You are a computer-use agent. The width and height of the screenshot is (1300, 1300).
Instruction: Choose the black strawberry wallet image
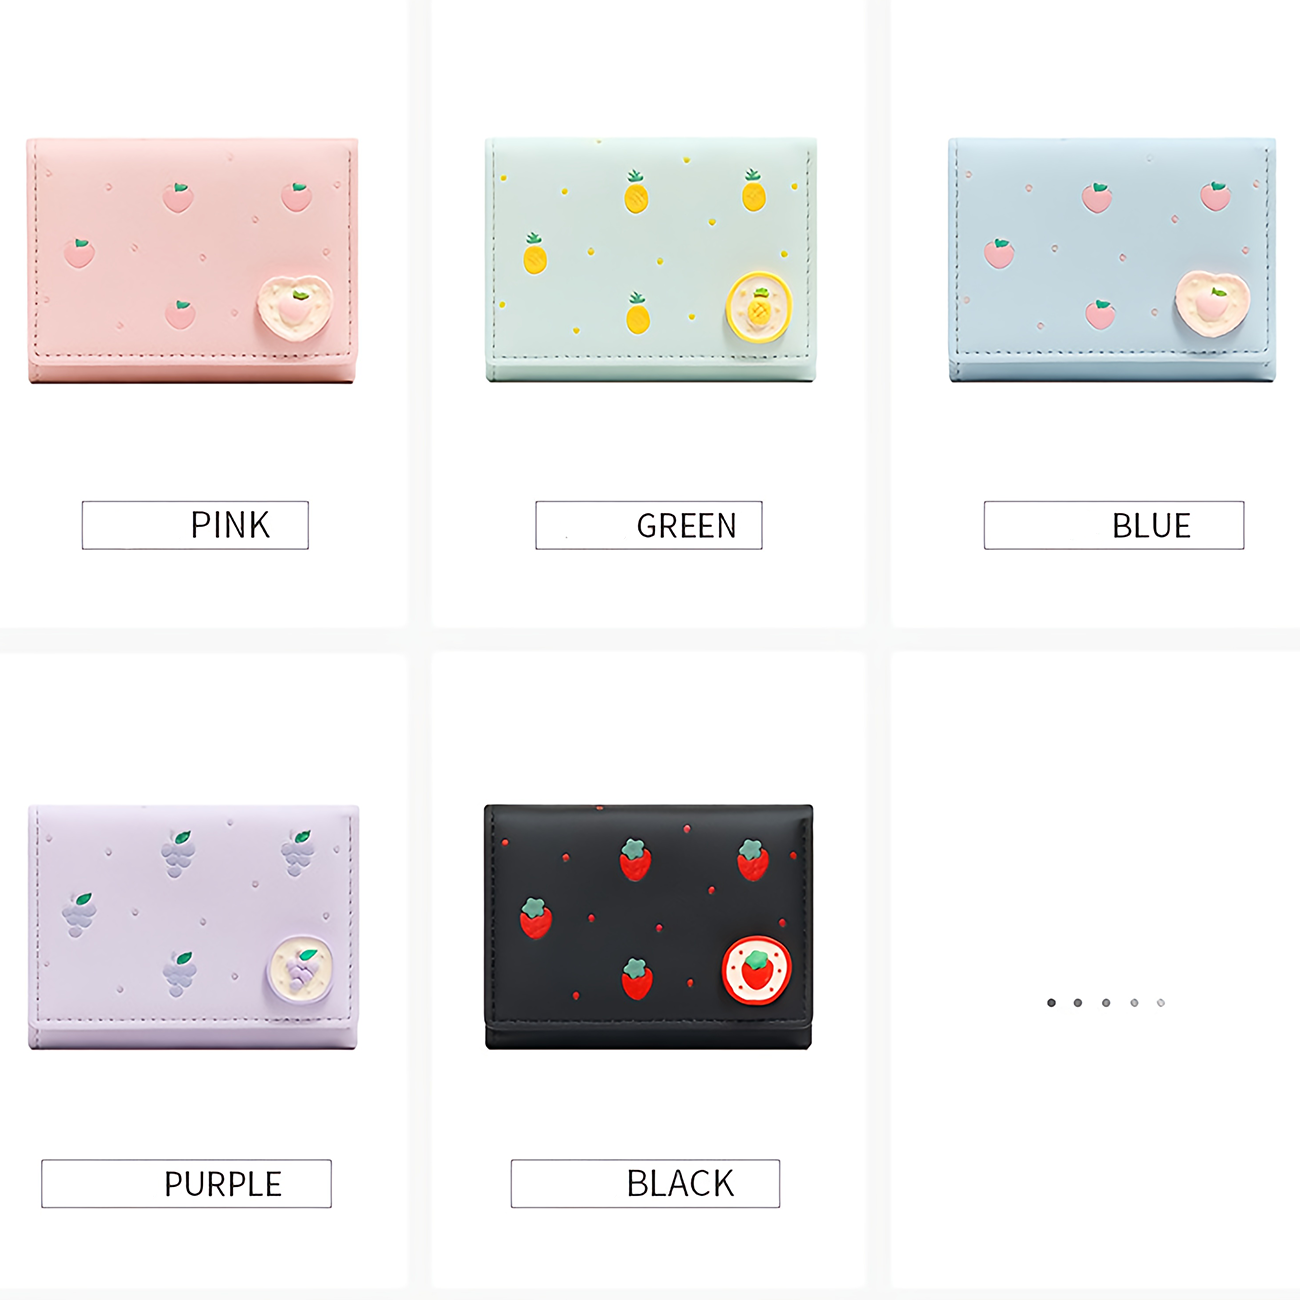click(x=649, y=927)
